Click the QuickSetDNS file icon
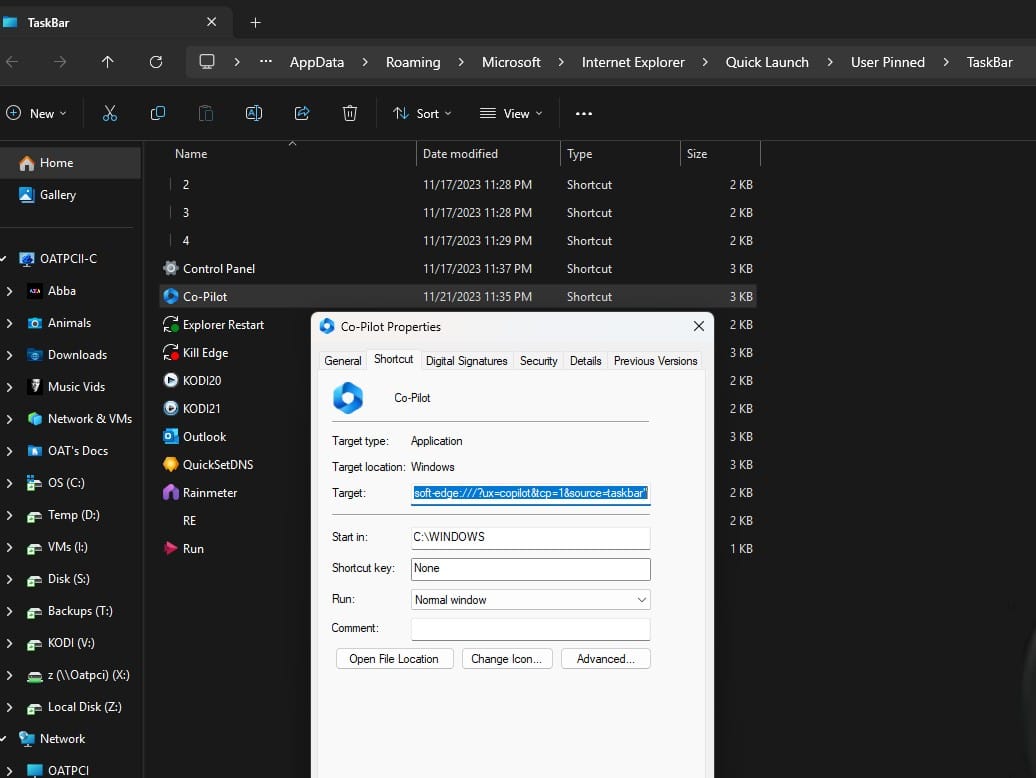 pos(171,464)
